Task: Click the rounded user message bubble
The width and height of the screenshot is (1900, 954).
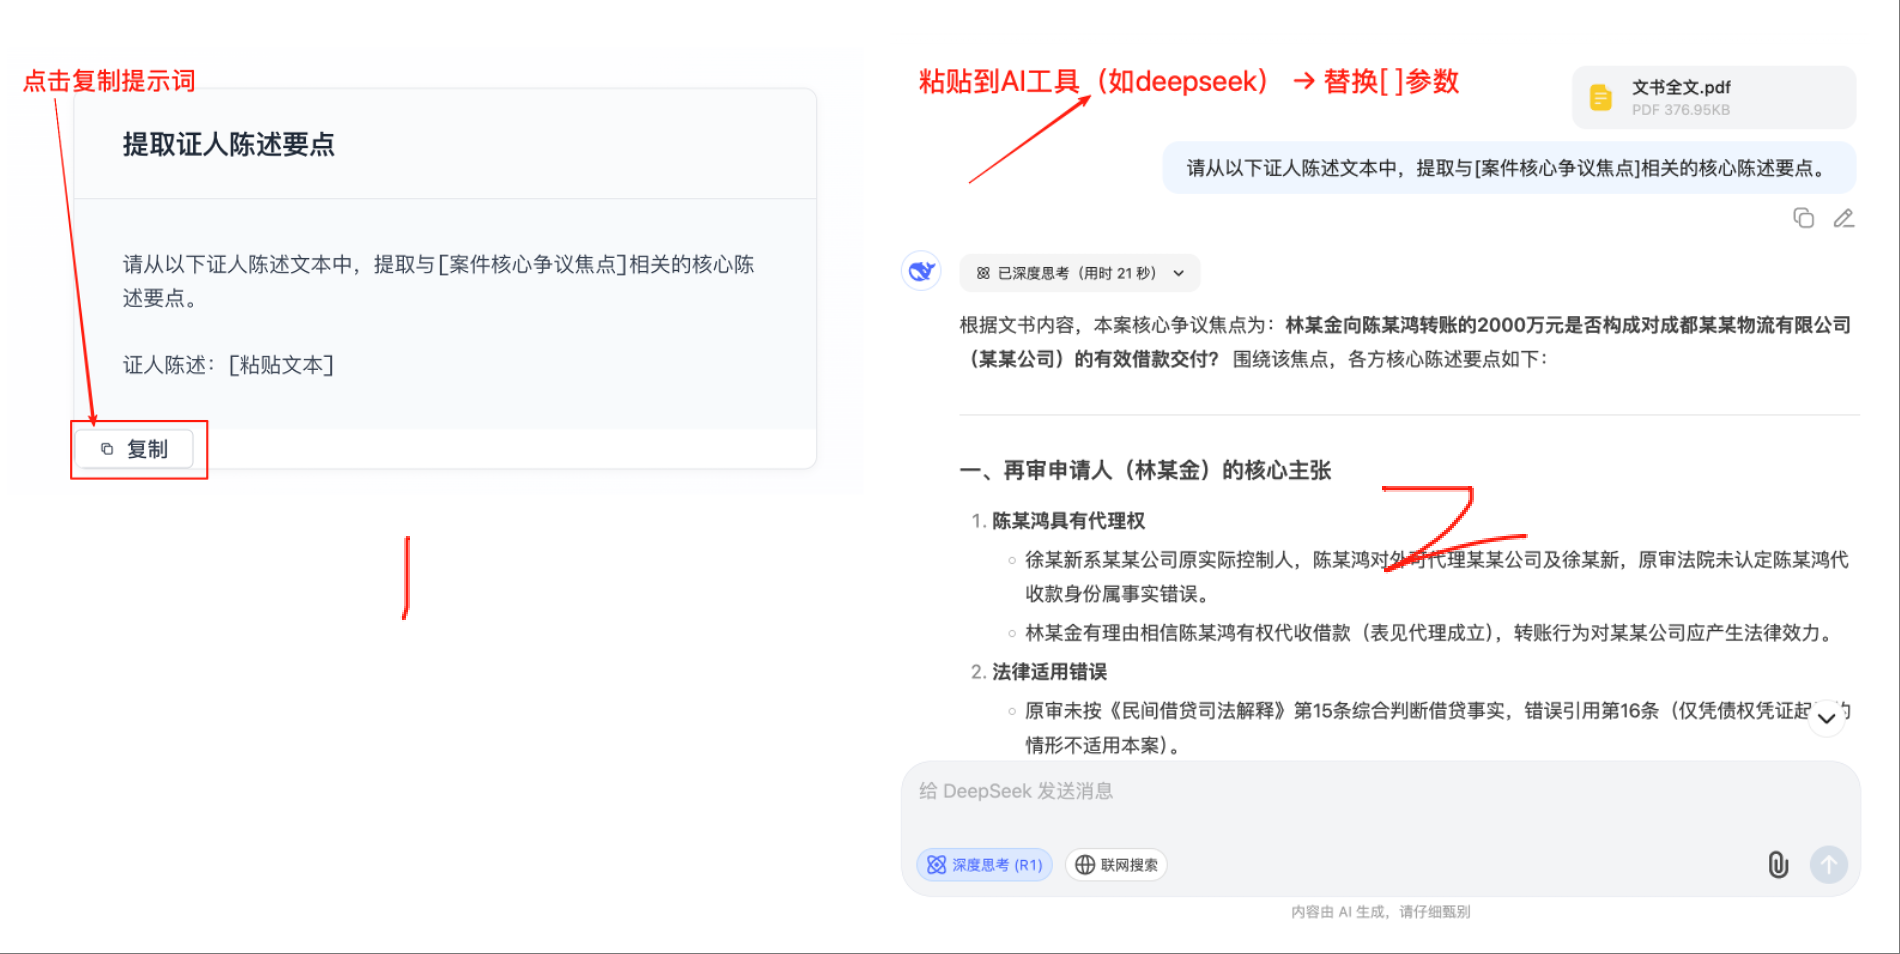Action: click(x=1510, y=167)
